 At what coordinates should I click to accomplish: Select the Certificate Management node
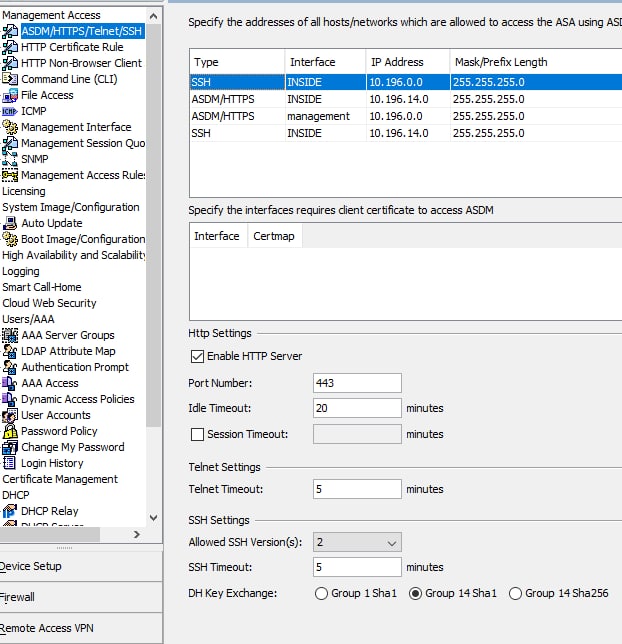[60, 479]
